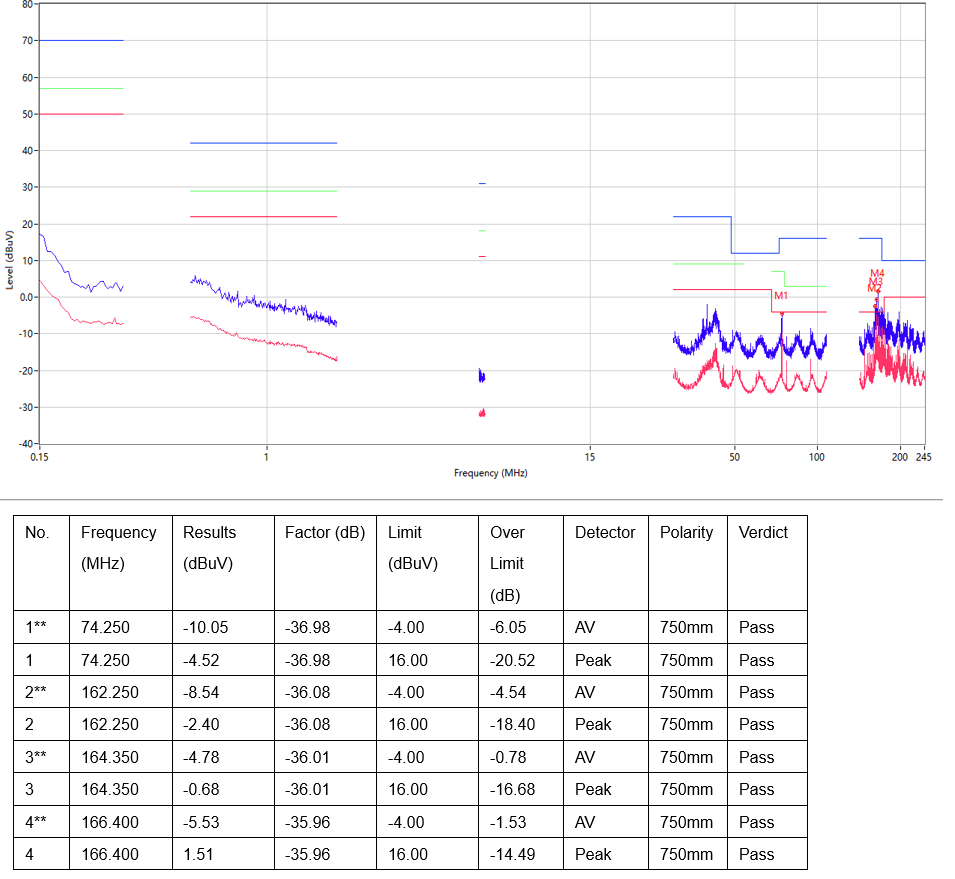
Task: Click the results value -5.53
Action: pos(202,822)
